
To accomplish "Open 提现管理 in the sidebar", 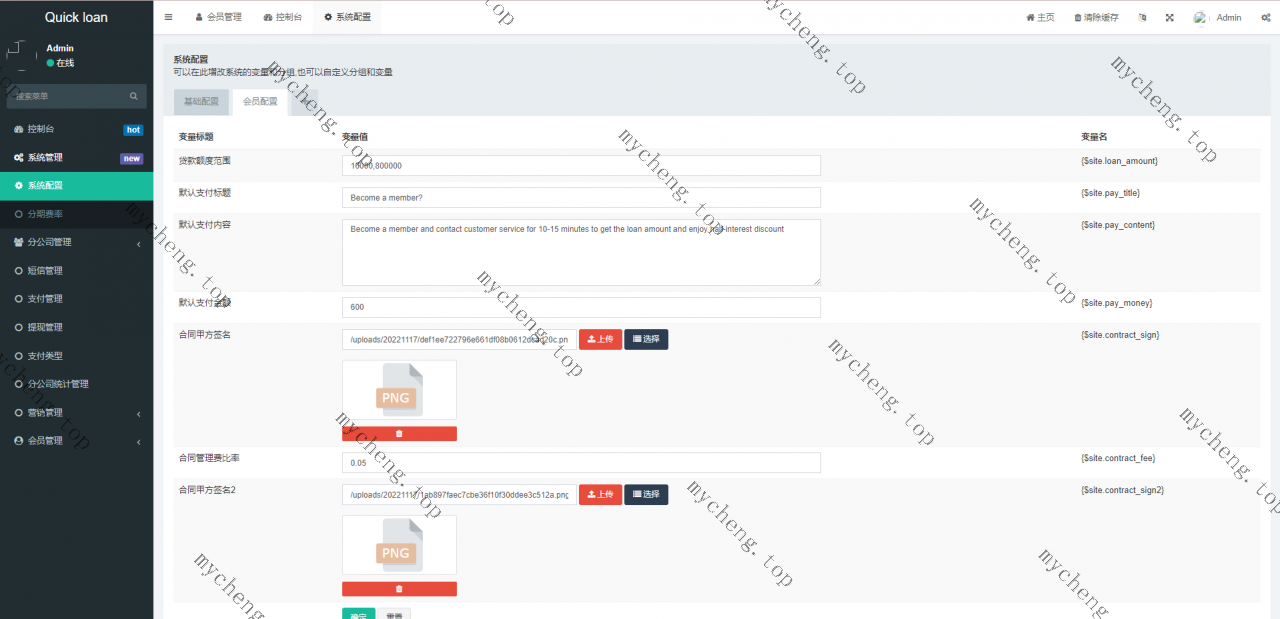I will click(76, 327).
